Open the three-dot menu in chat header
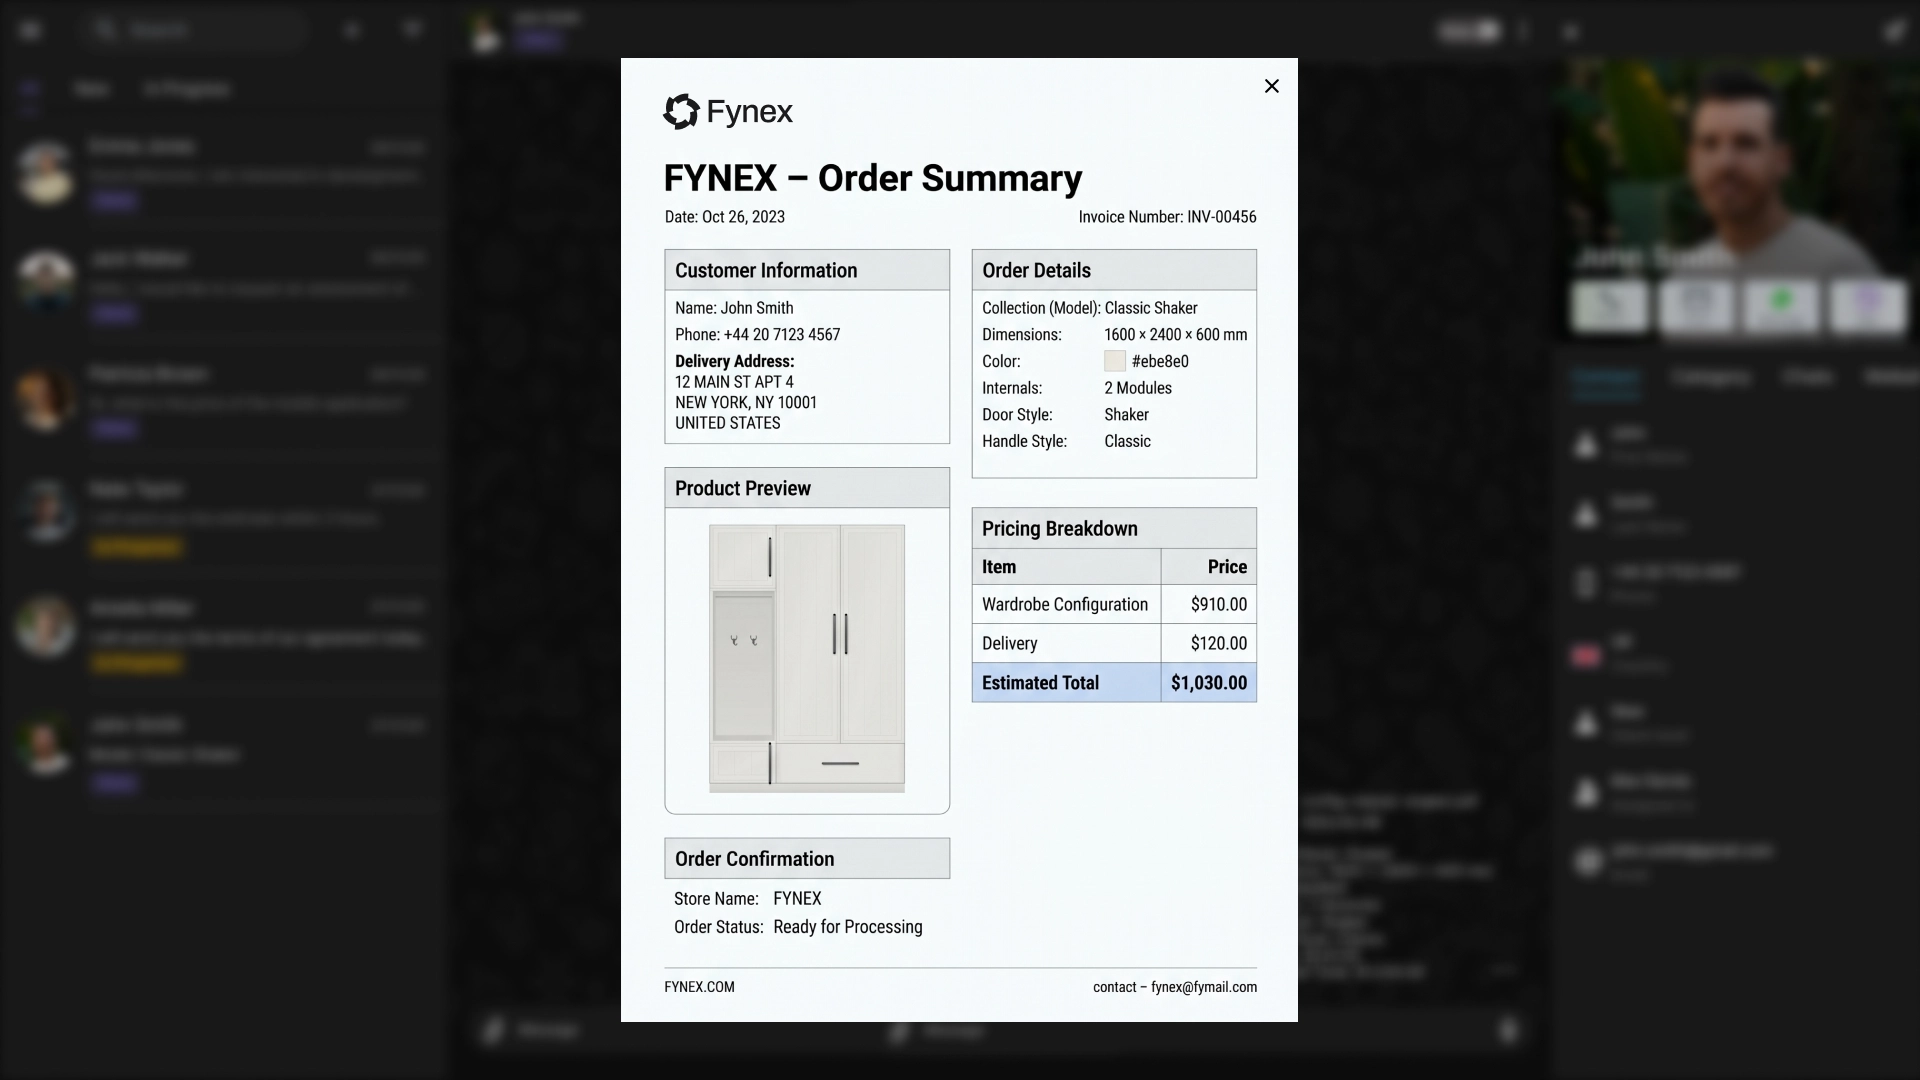The width and height of the screenshot is (1920, 1080). tap(1524, 31)
